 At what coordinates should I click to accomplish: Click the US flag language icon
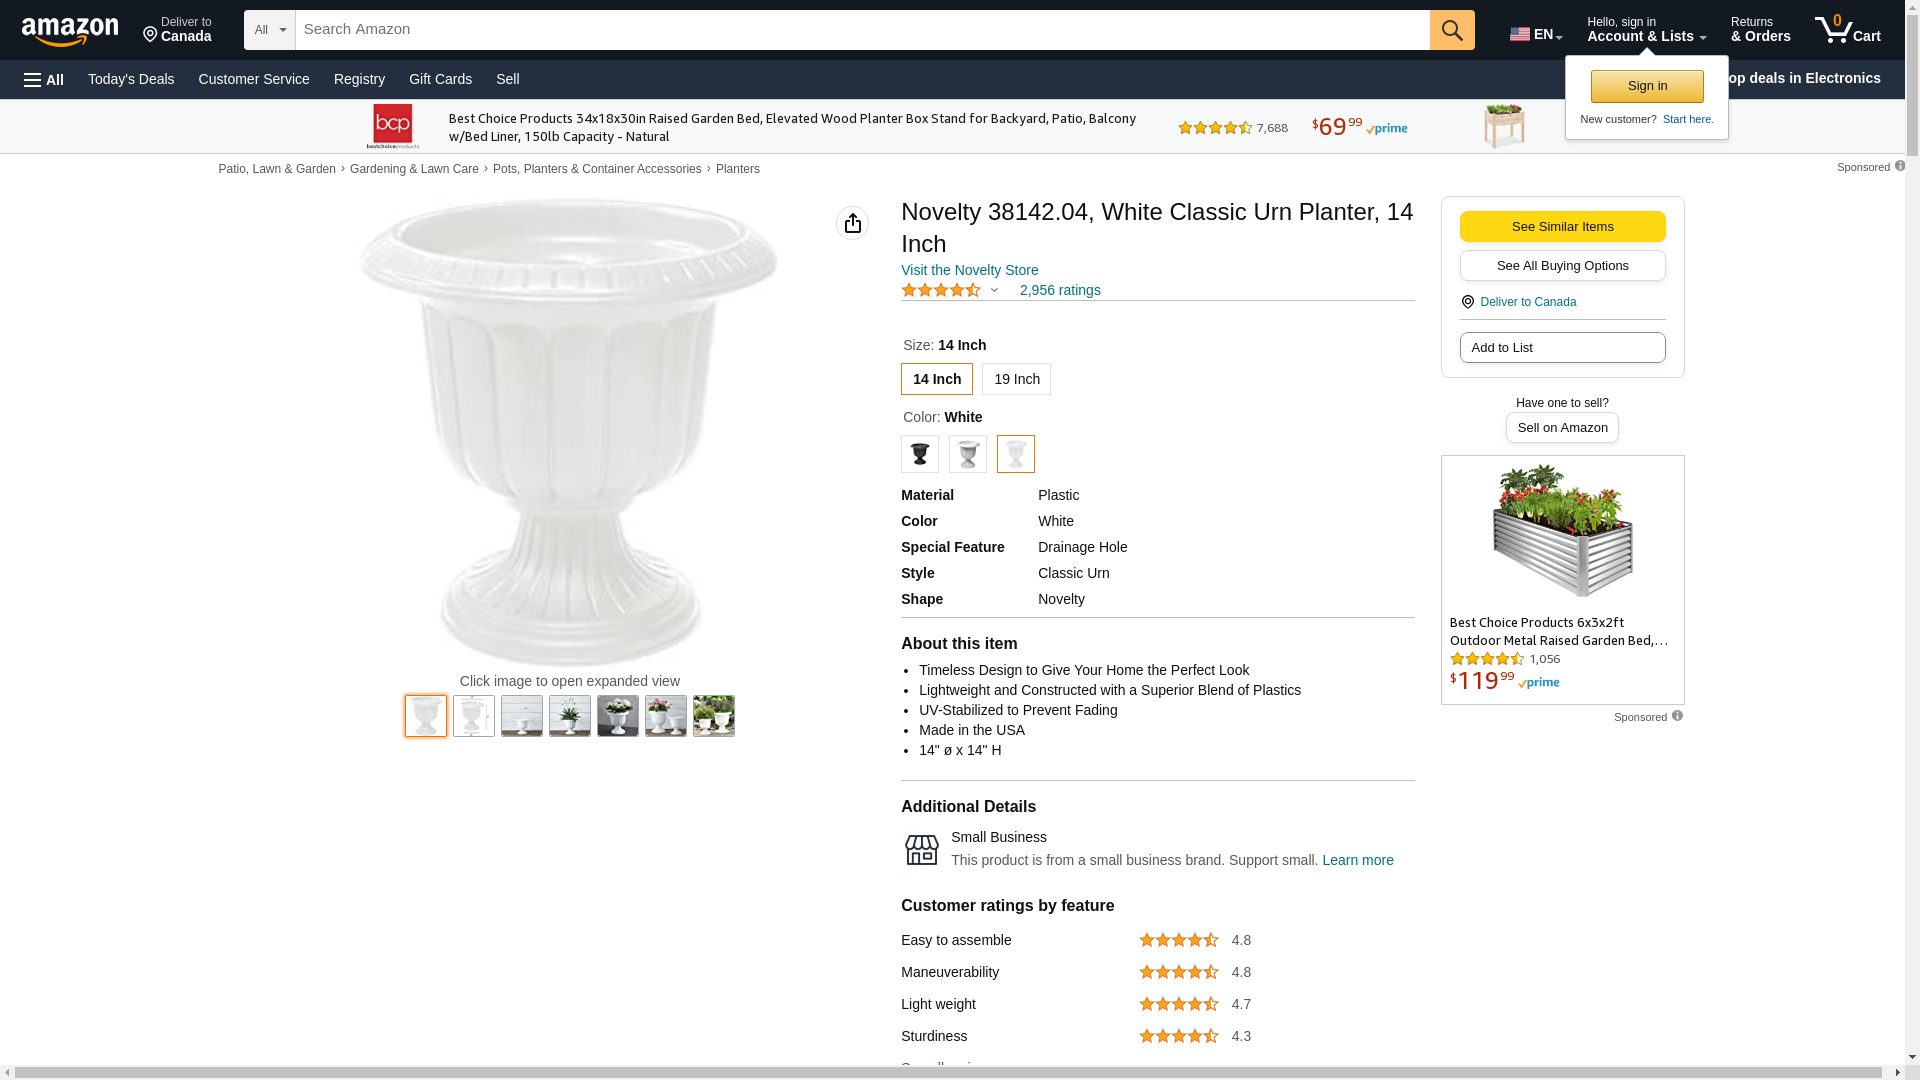[x=1520, y=34]
